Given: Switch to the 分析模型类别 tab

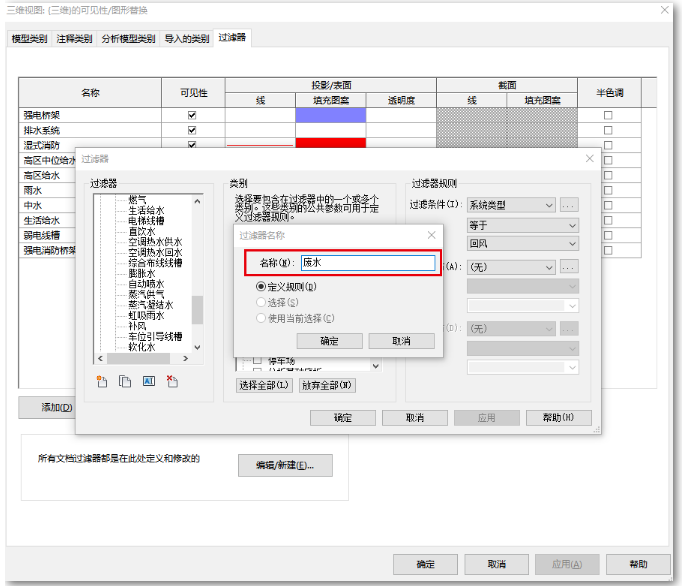Looking at the screenshot, I should pos(128,39).
